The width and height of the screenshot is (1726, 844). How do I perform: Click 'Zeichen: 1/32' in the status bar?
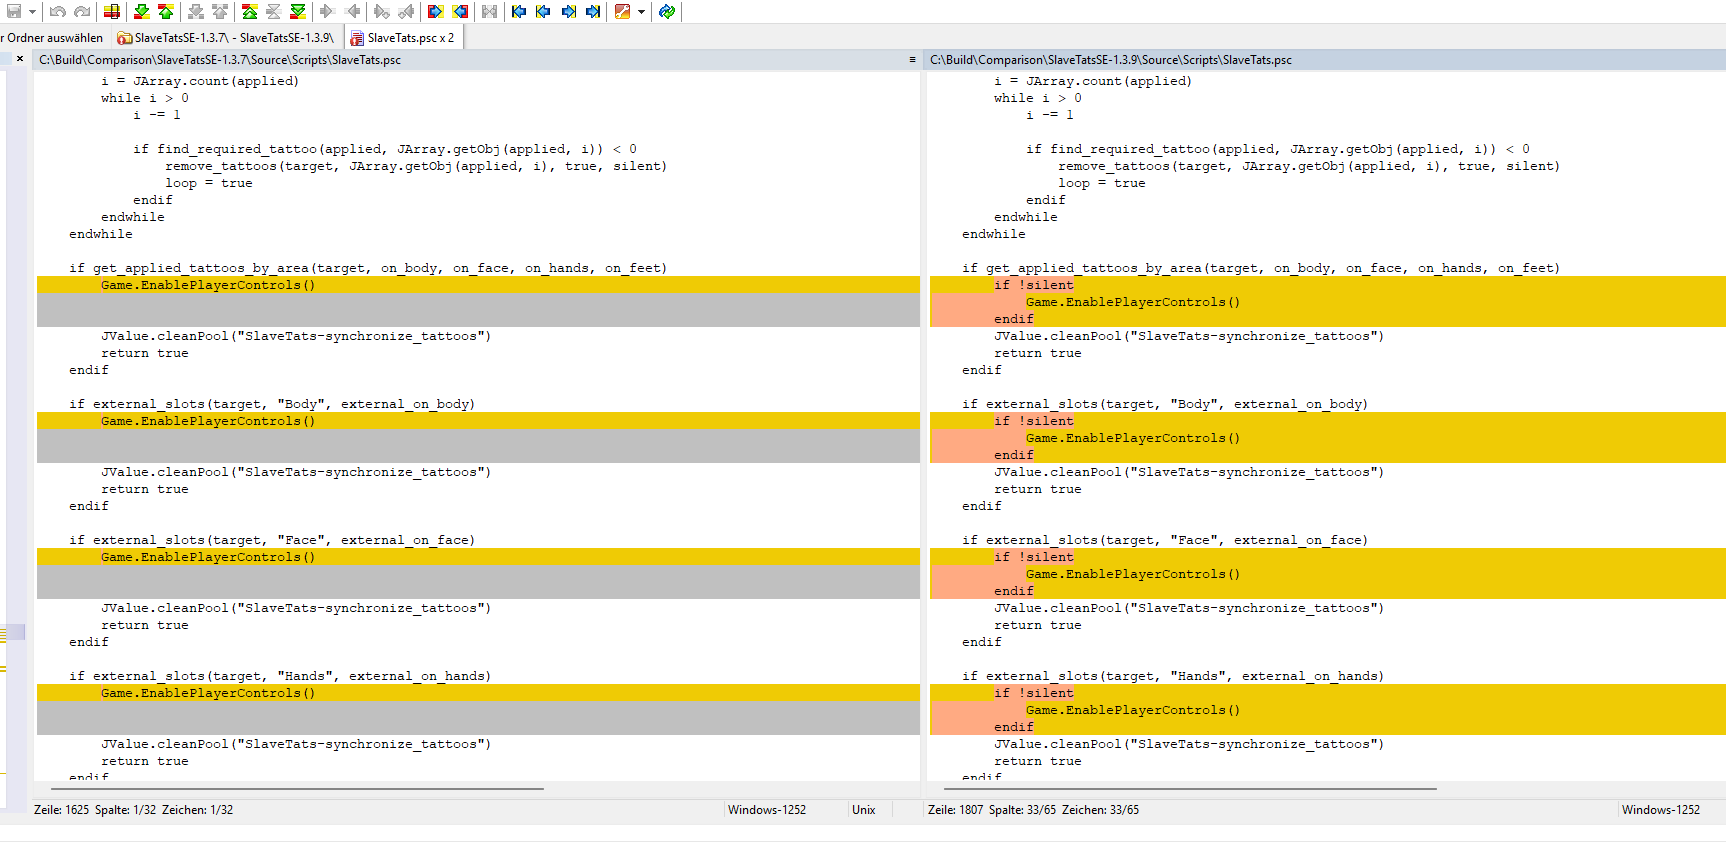tap(197, 810)
